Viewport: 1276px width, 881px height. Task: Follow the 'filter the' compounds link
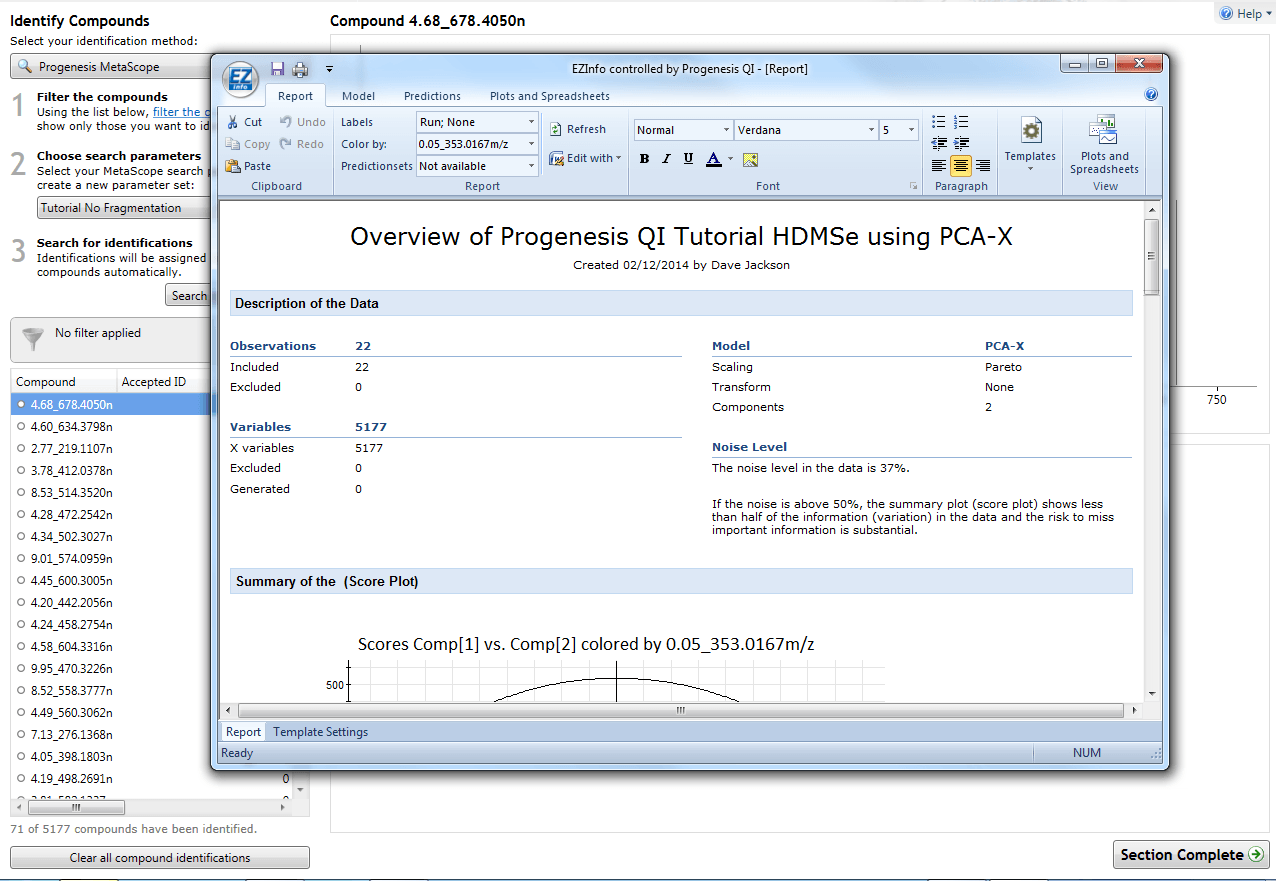coord(181,112)
